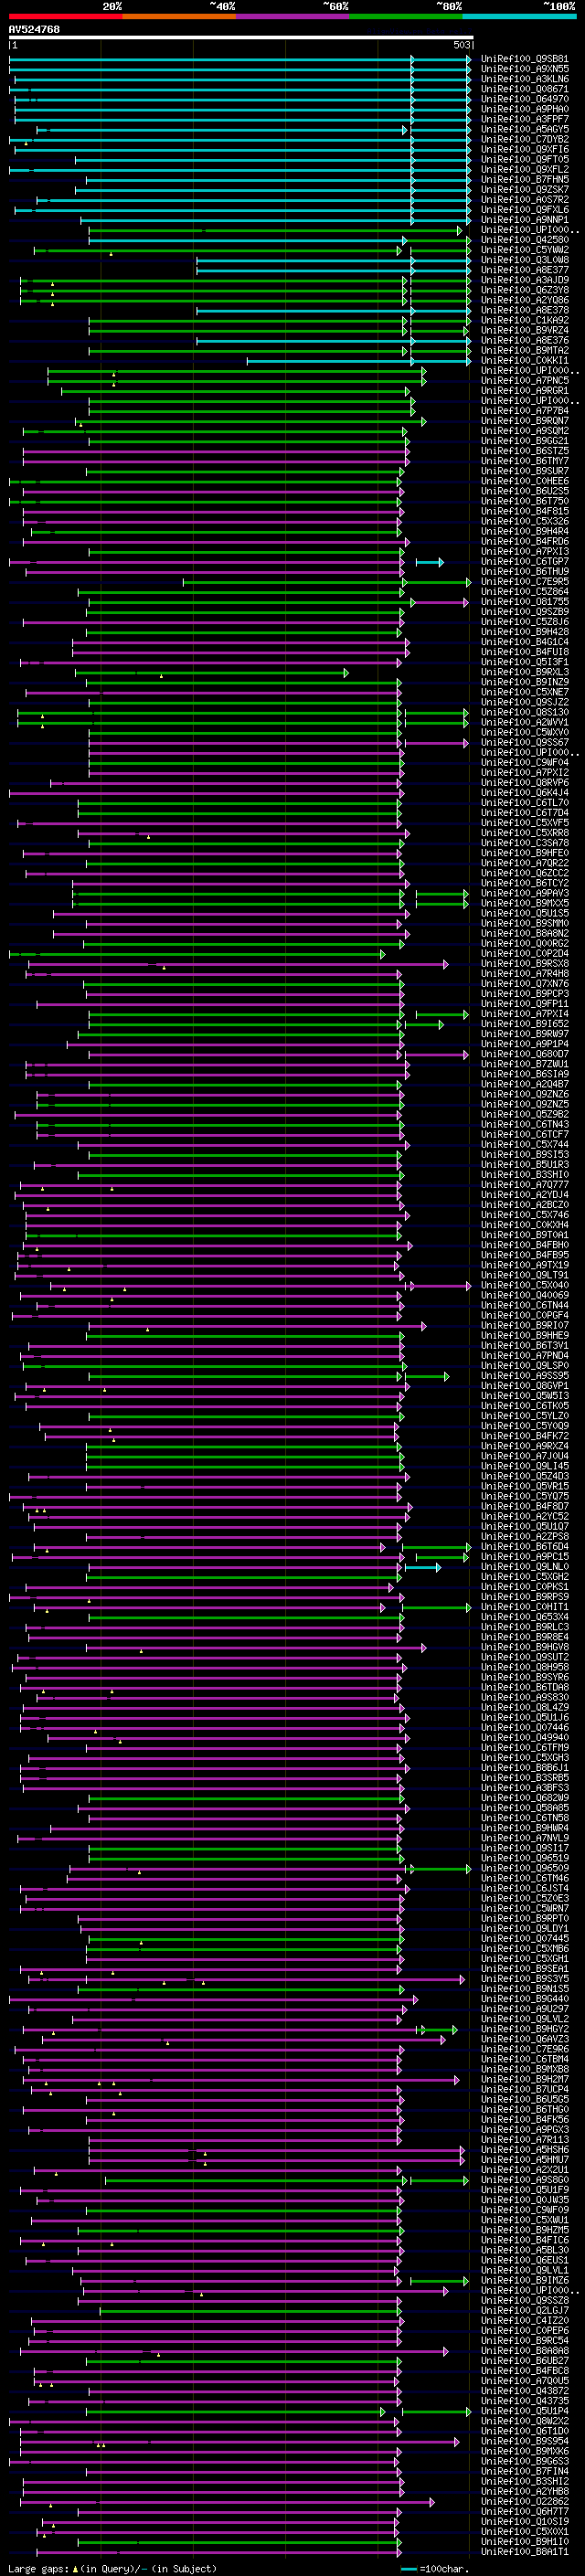The width and height of the screenshot is (585, 2576).
Task: Select hit UniRef100_C5YWW2
Action: (525, 250)
